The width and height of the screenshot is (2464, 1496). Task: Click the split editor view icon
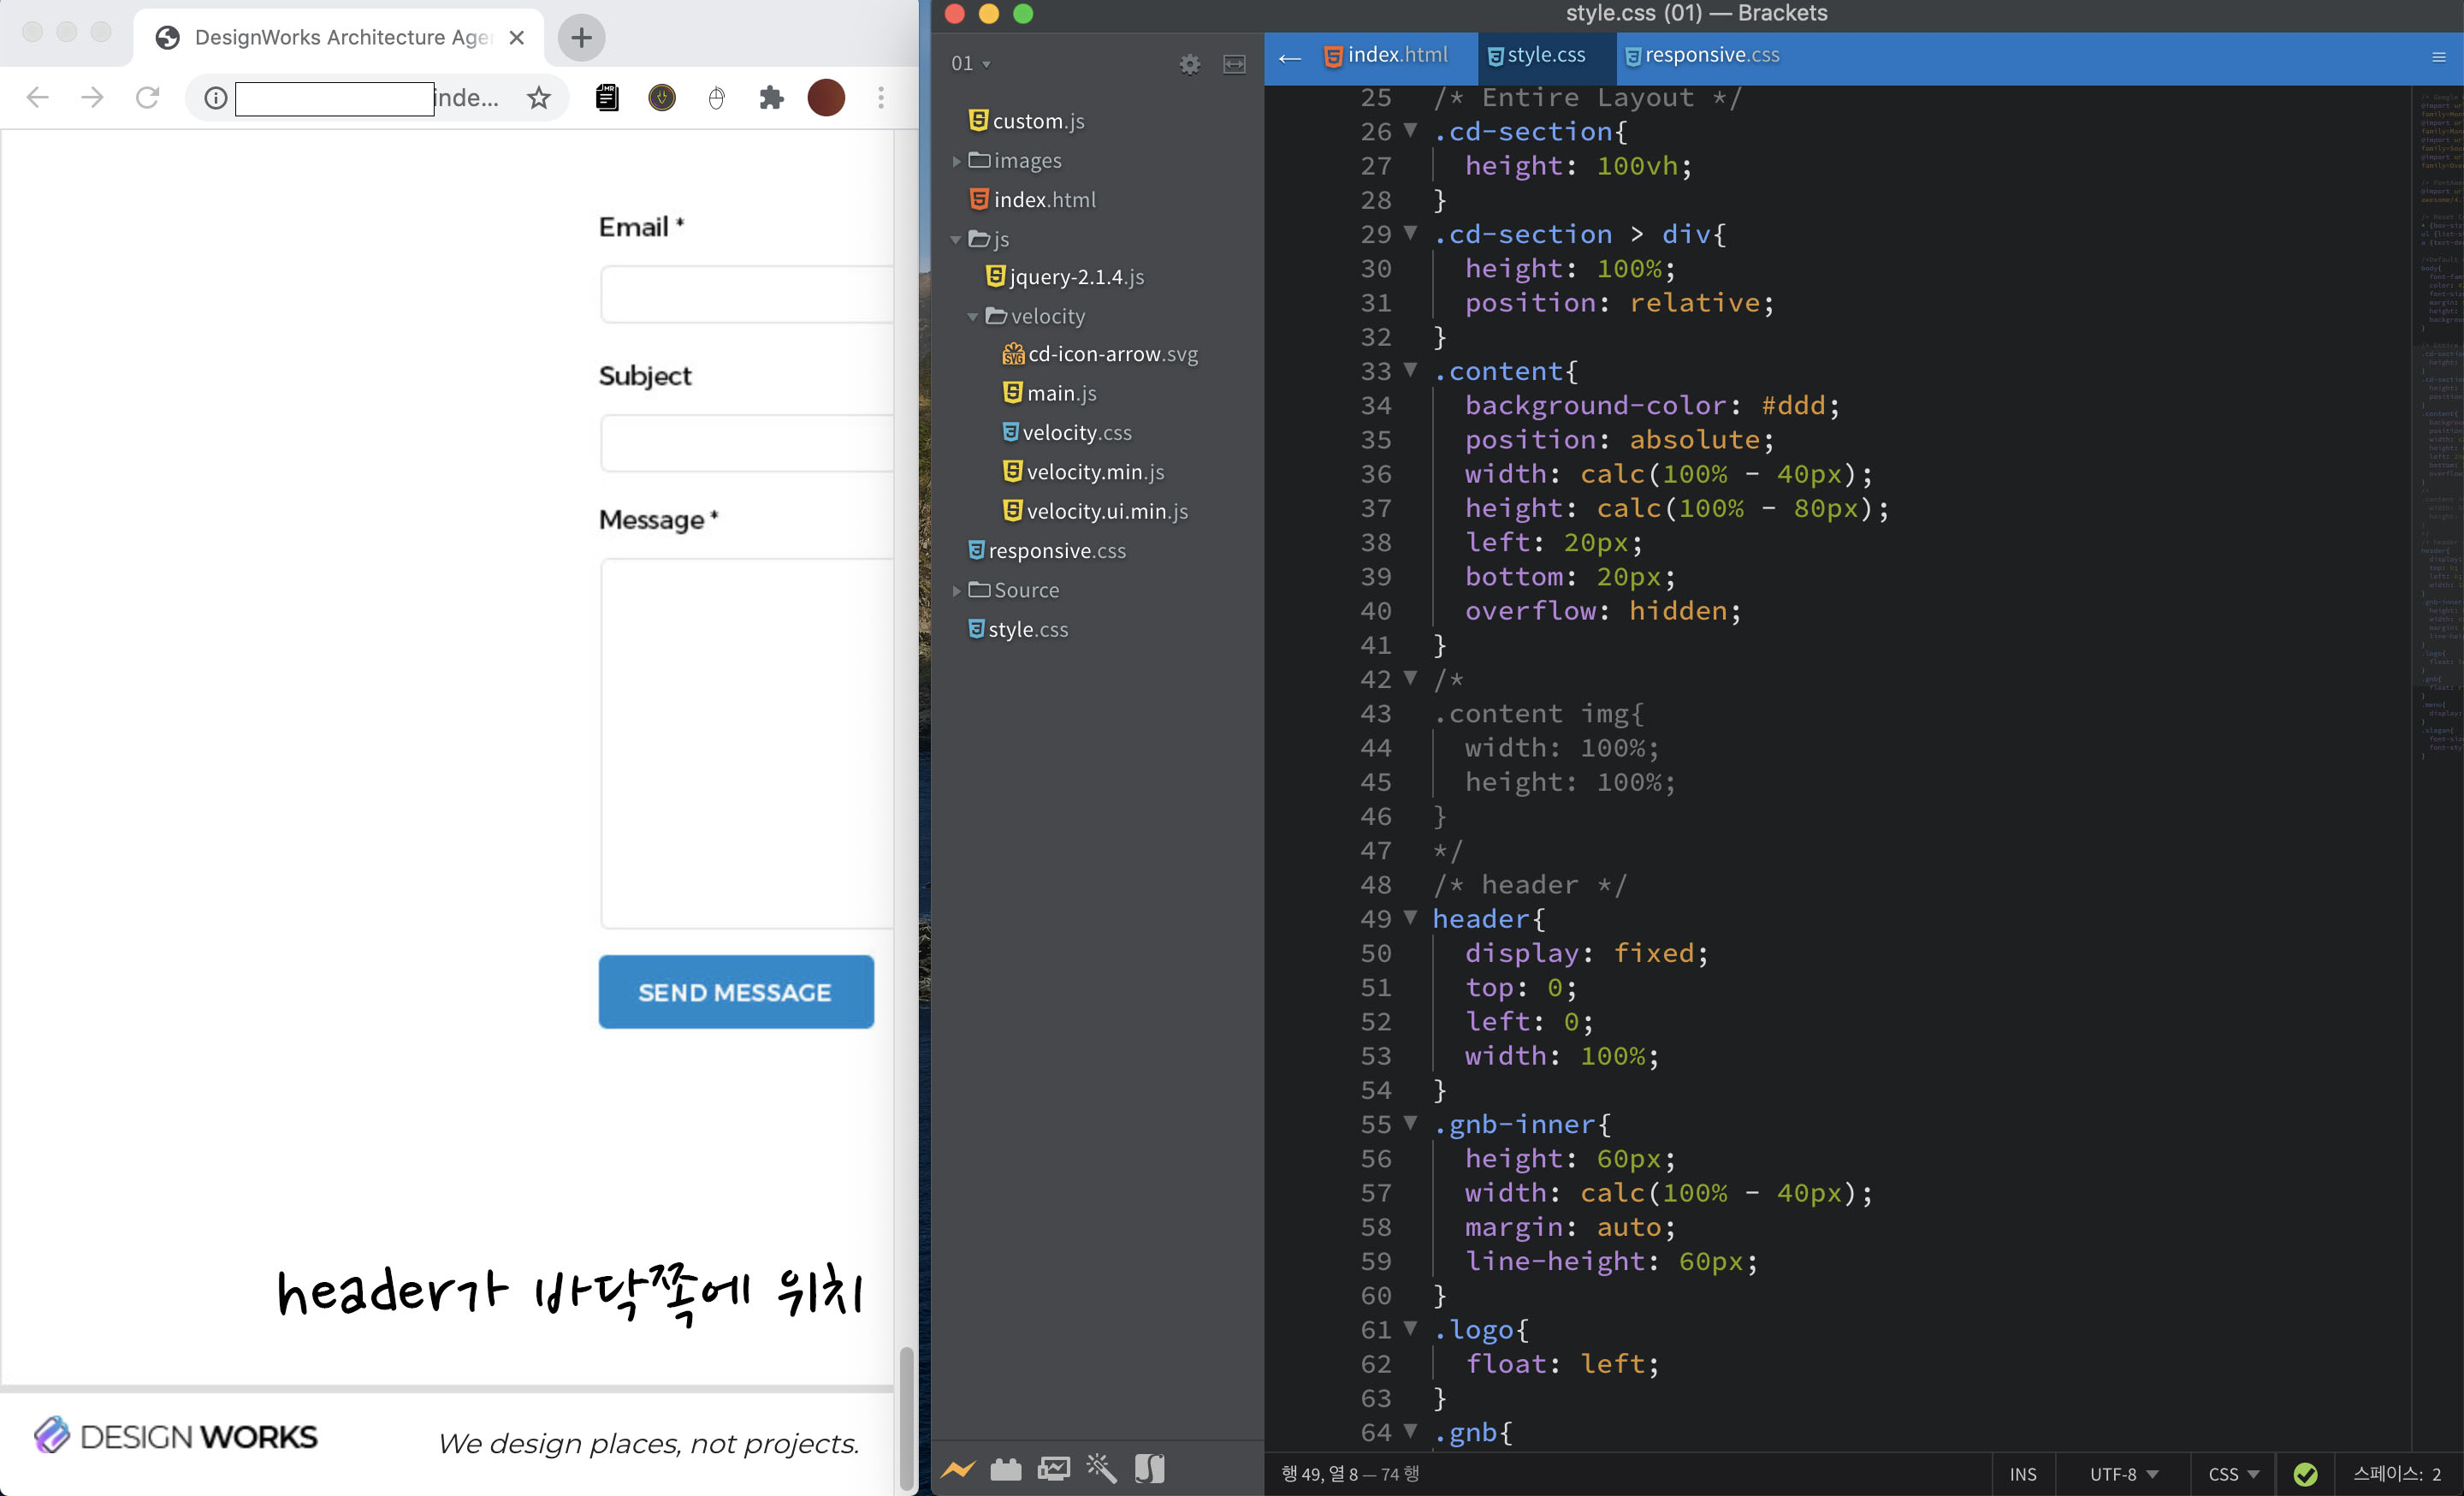coord(1234,64)
